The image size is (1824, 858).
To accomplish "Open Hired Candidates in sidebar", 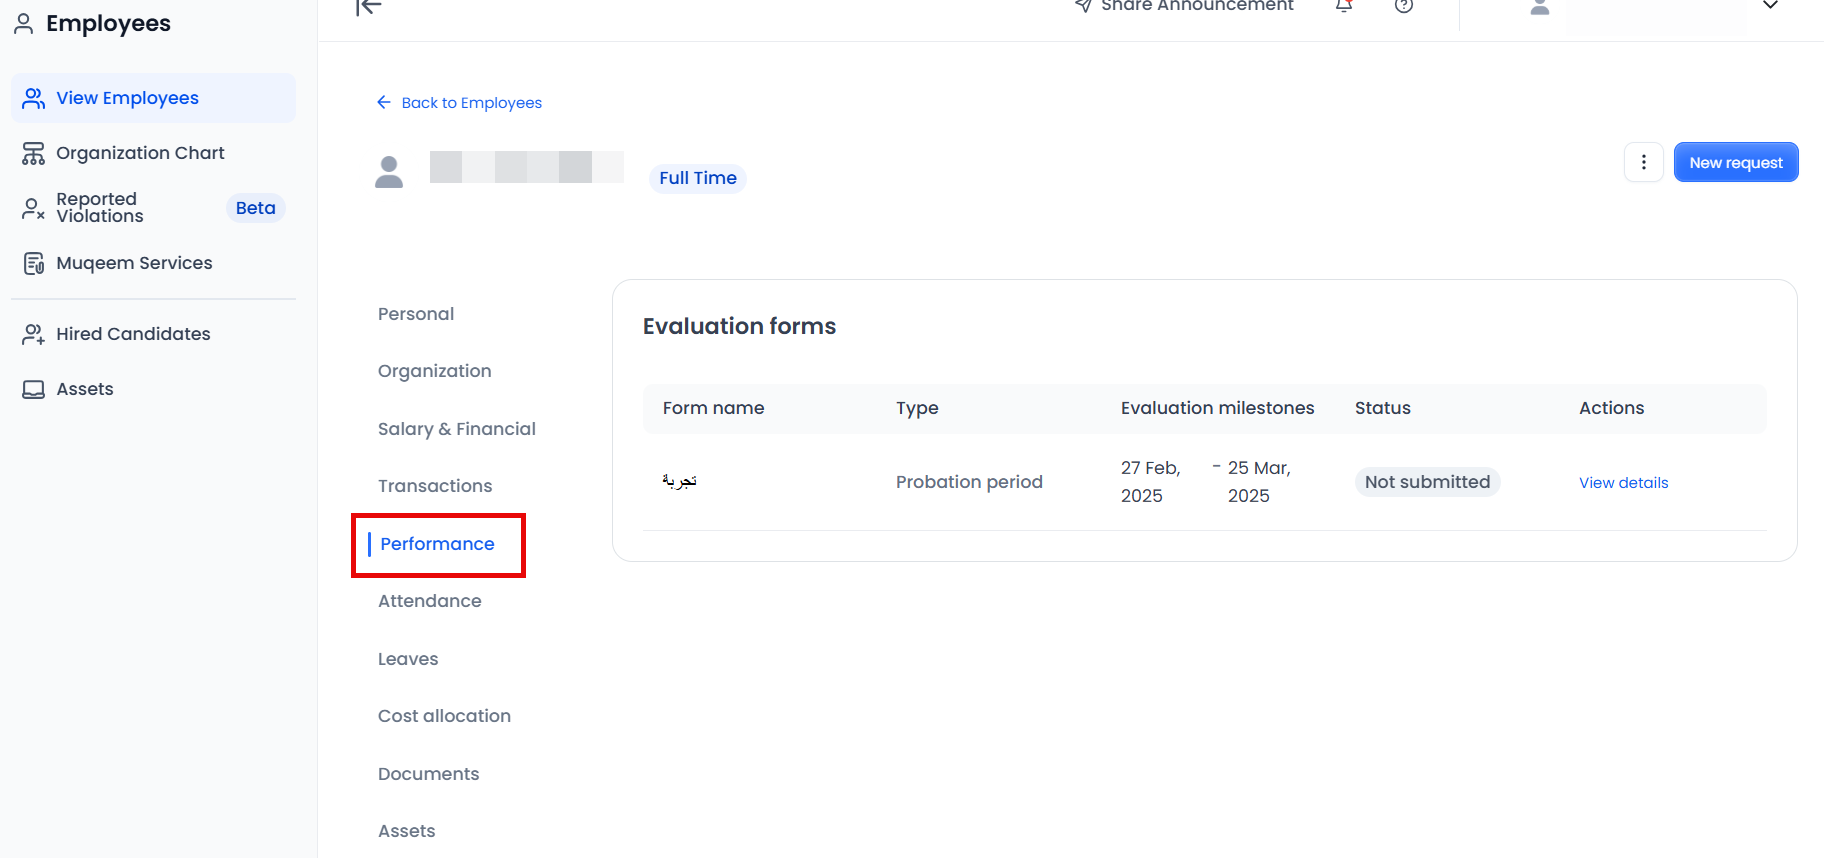I will click(133, 334).
